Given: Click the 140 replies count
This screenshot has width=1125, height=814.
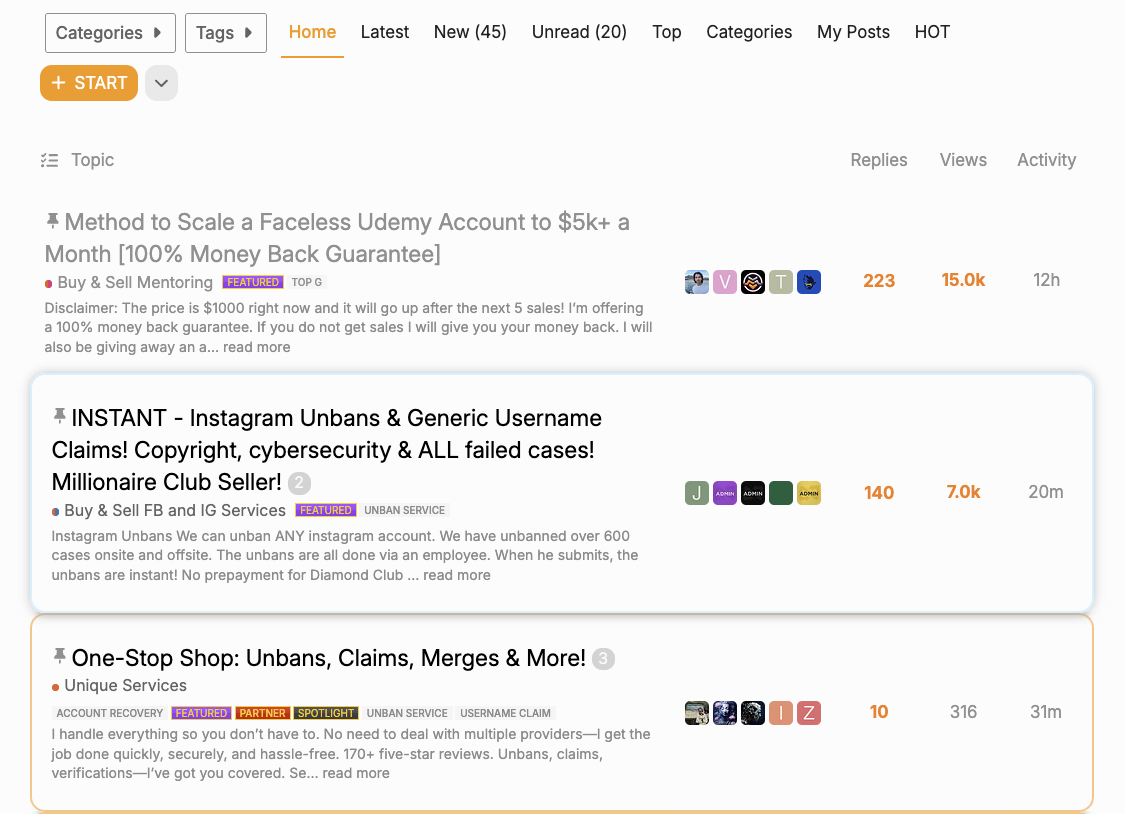Looking at the screenshot, I should click(879, 493).
